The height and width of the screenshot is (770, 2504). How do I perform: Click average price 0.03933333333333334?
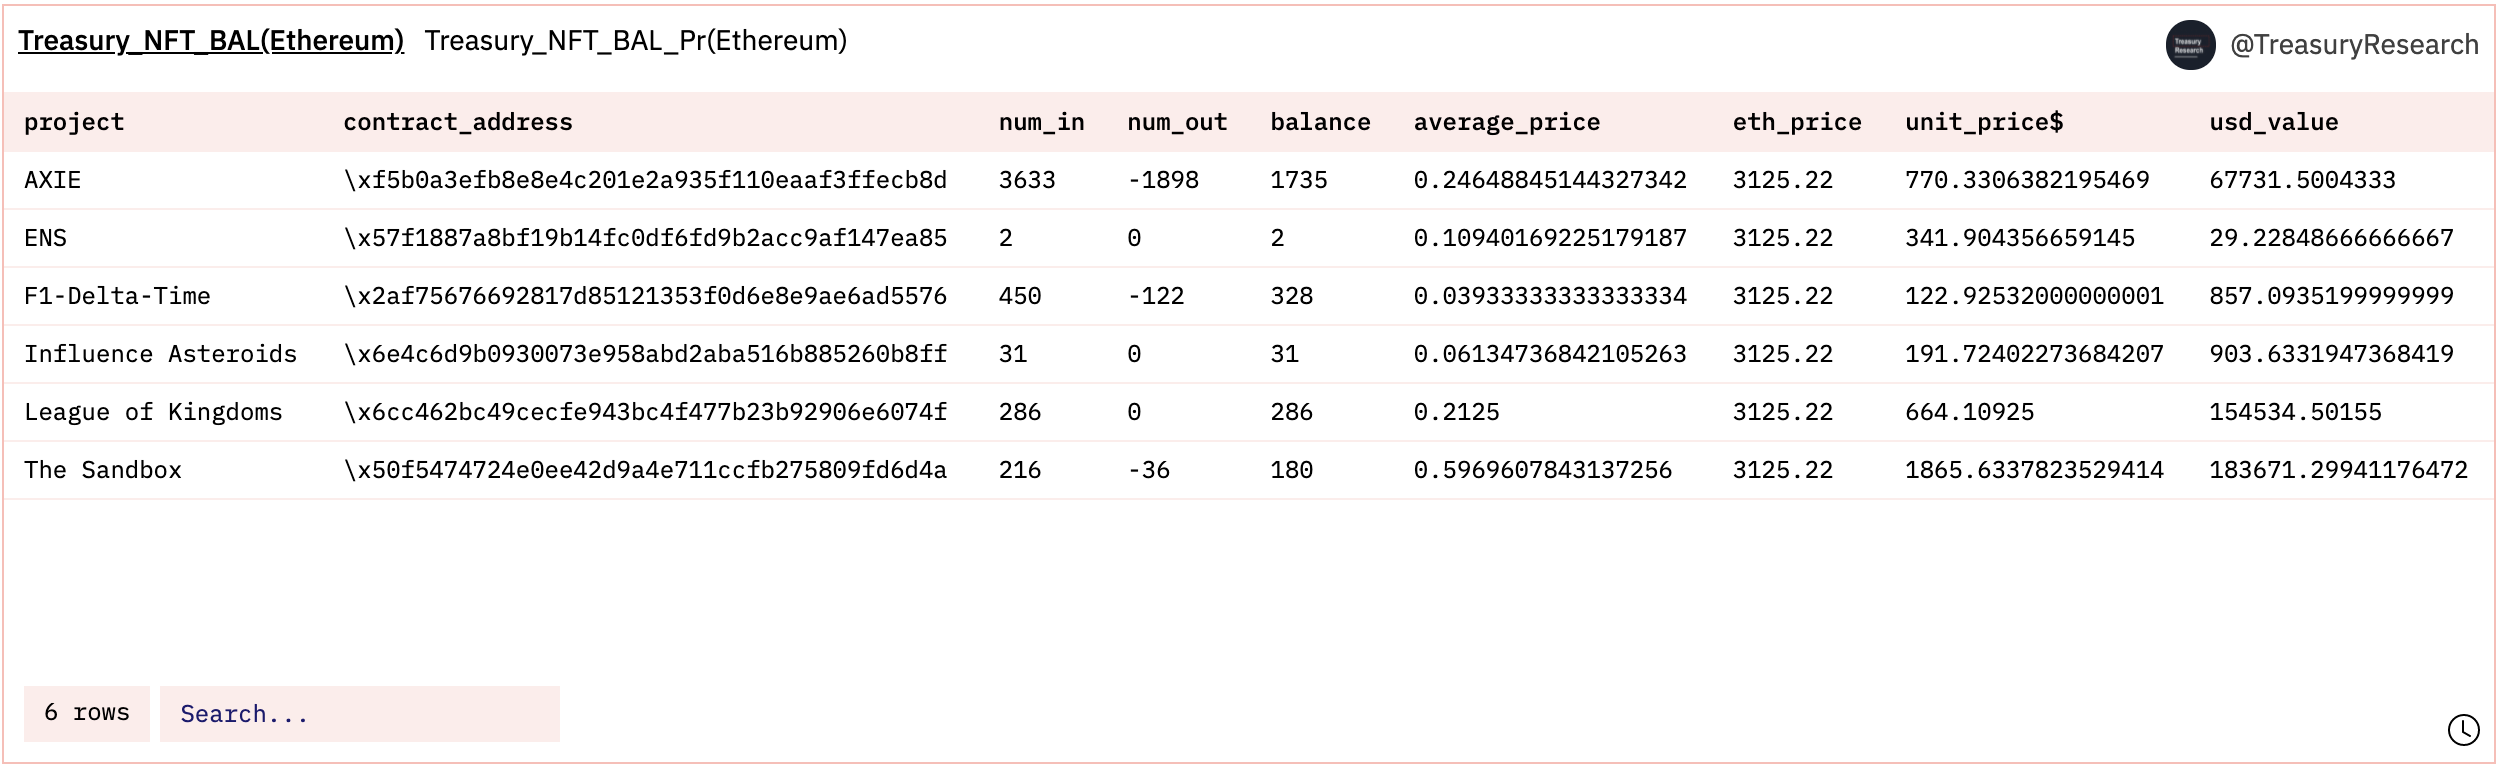tap(1550, 296)
